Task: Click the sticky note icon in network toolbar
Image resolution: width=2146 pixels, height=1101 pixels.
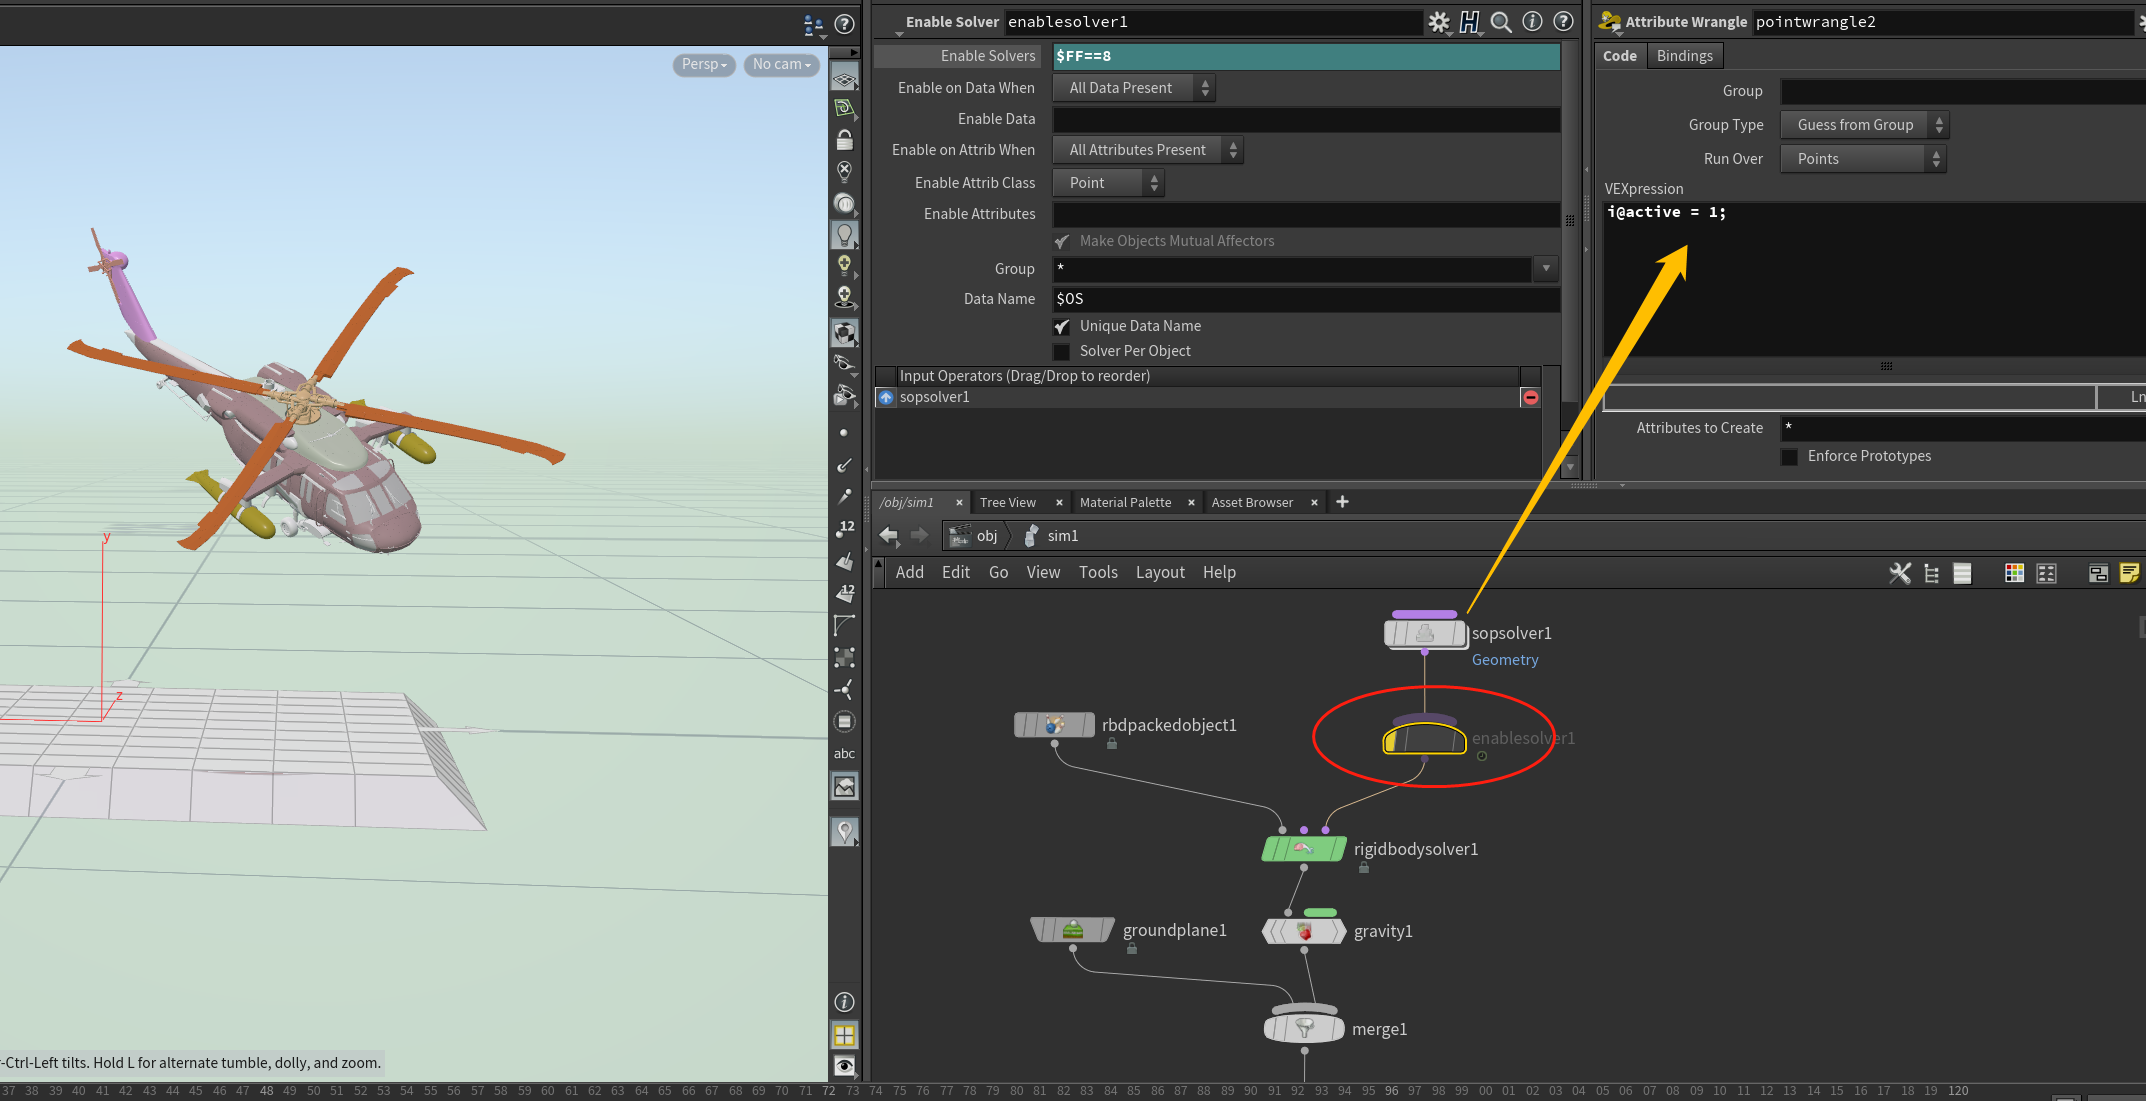Action: pyautogui.click(x=2129, y=573)
